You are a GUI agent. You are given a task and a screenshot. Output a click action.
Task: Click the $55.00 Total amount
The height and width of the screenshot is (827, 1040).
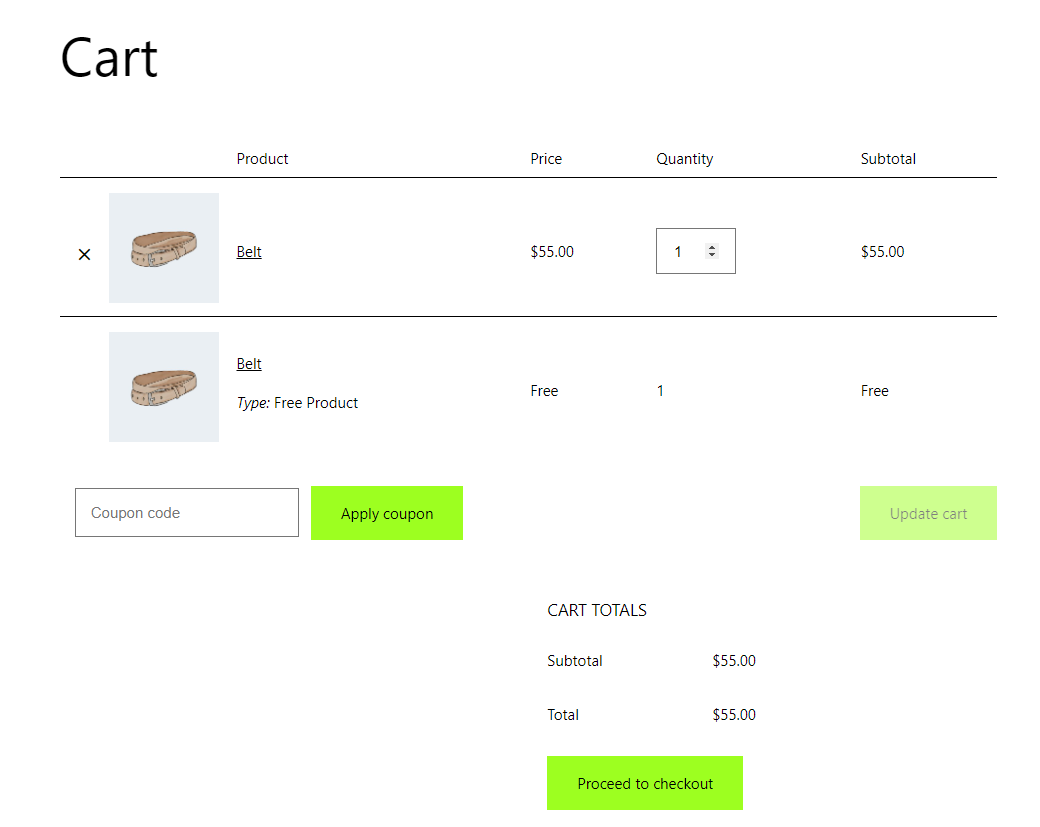[x=734, y=715]
